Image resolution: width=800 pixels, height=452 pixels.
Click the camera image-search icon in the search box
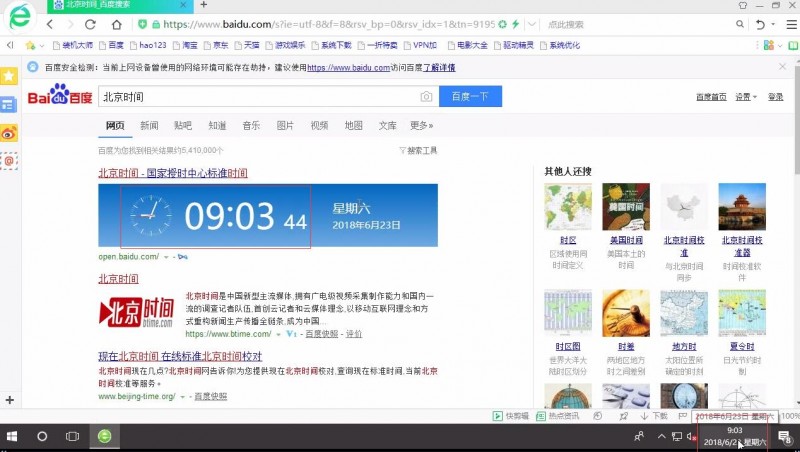click(x=427, y=96)
